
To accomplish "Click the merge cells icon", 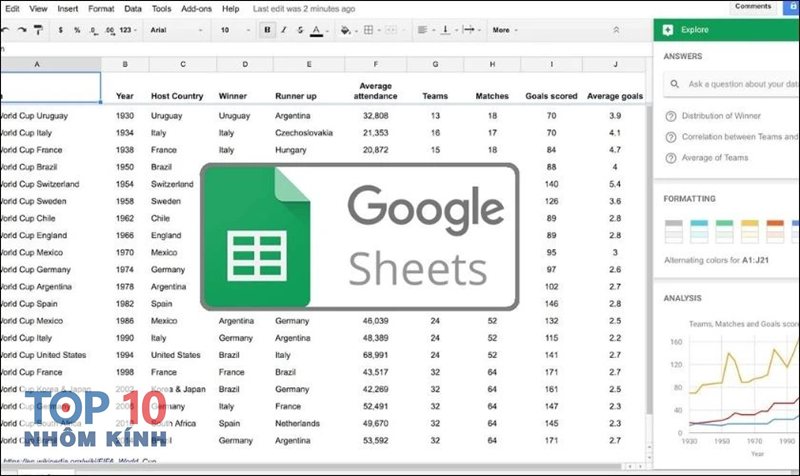I will pos(390,30).
